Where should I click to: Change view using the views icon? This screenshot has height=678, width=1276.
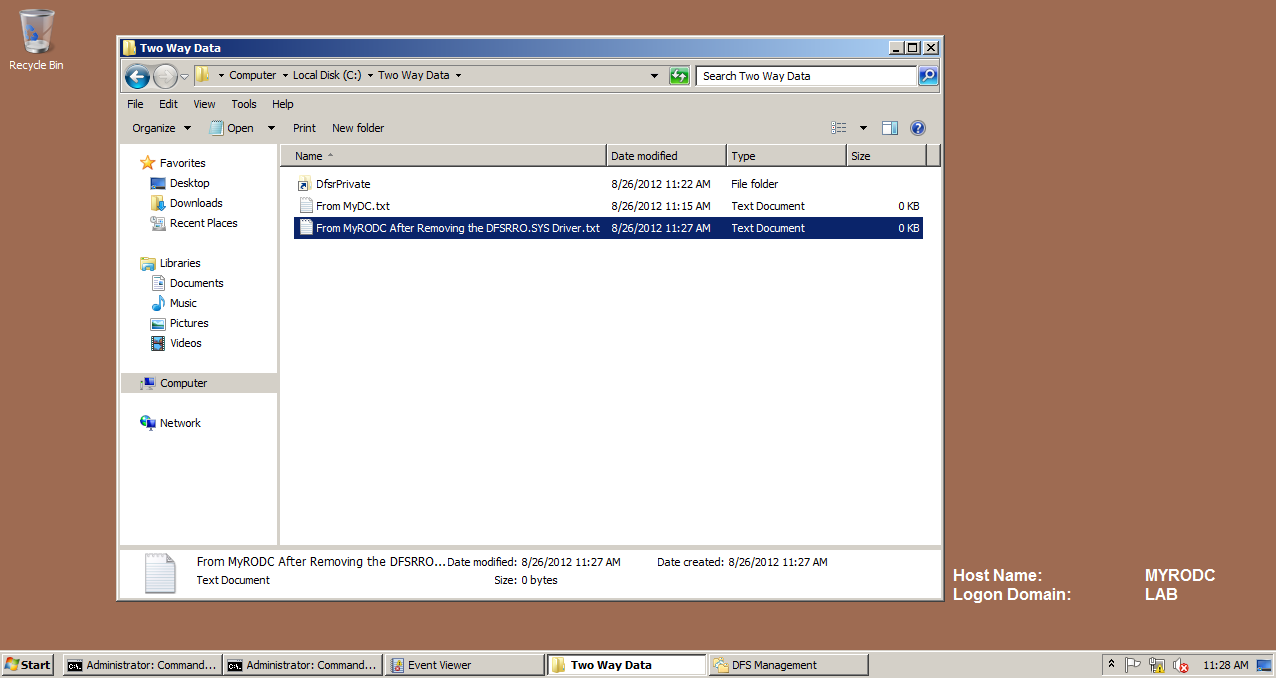tap(839, 128)
